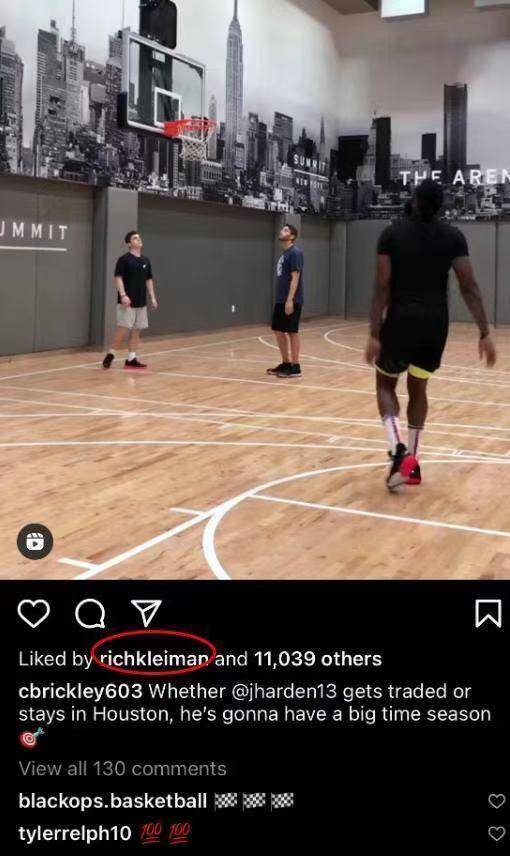
Task: Tap the @jharden13 mention
Action: coord(284,691)
